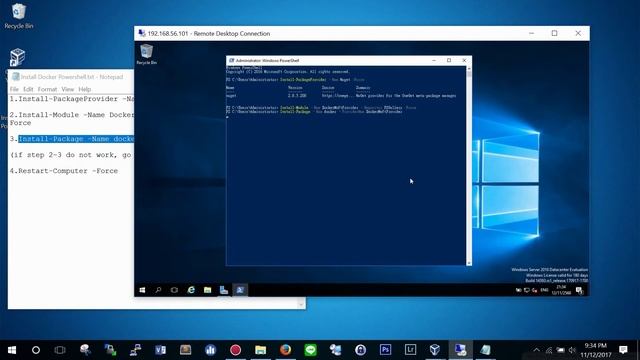Open Firefox from the host taskbar
Viewport: 640px width, 360px height.
click(285, 350)
